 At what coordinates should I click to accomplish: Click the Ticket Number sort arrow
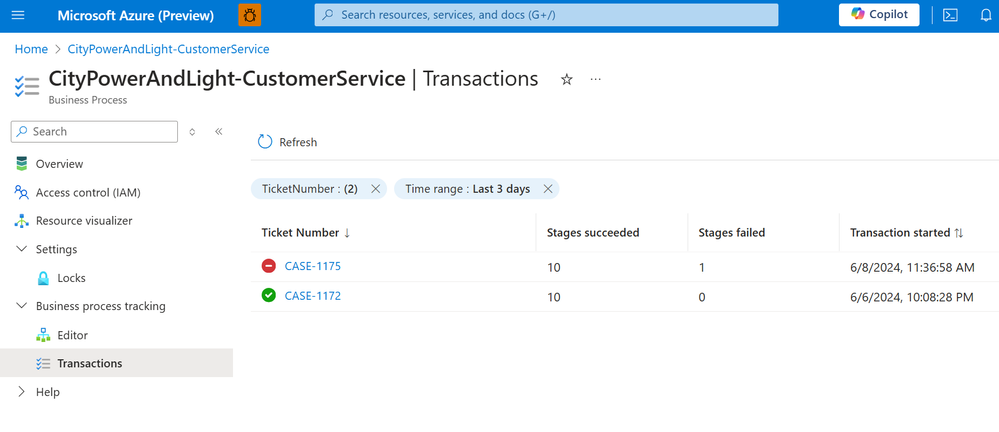point(347,233)
